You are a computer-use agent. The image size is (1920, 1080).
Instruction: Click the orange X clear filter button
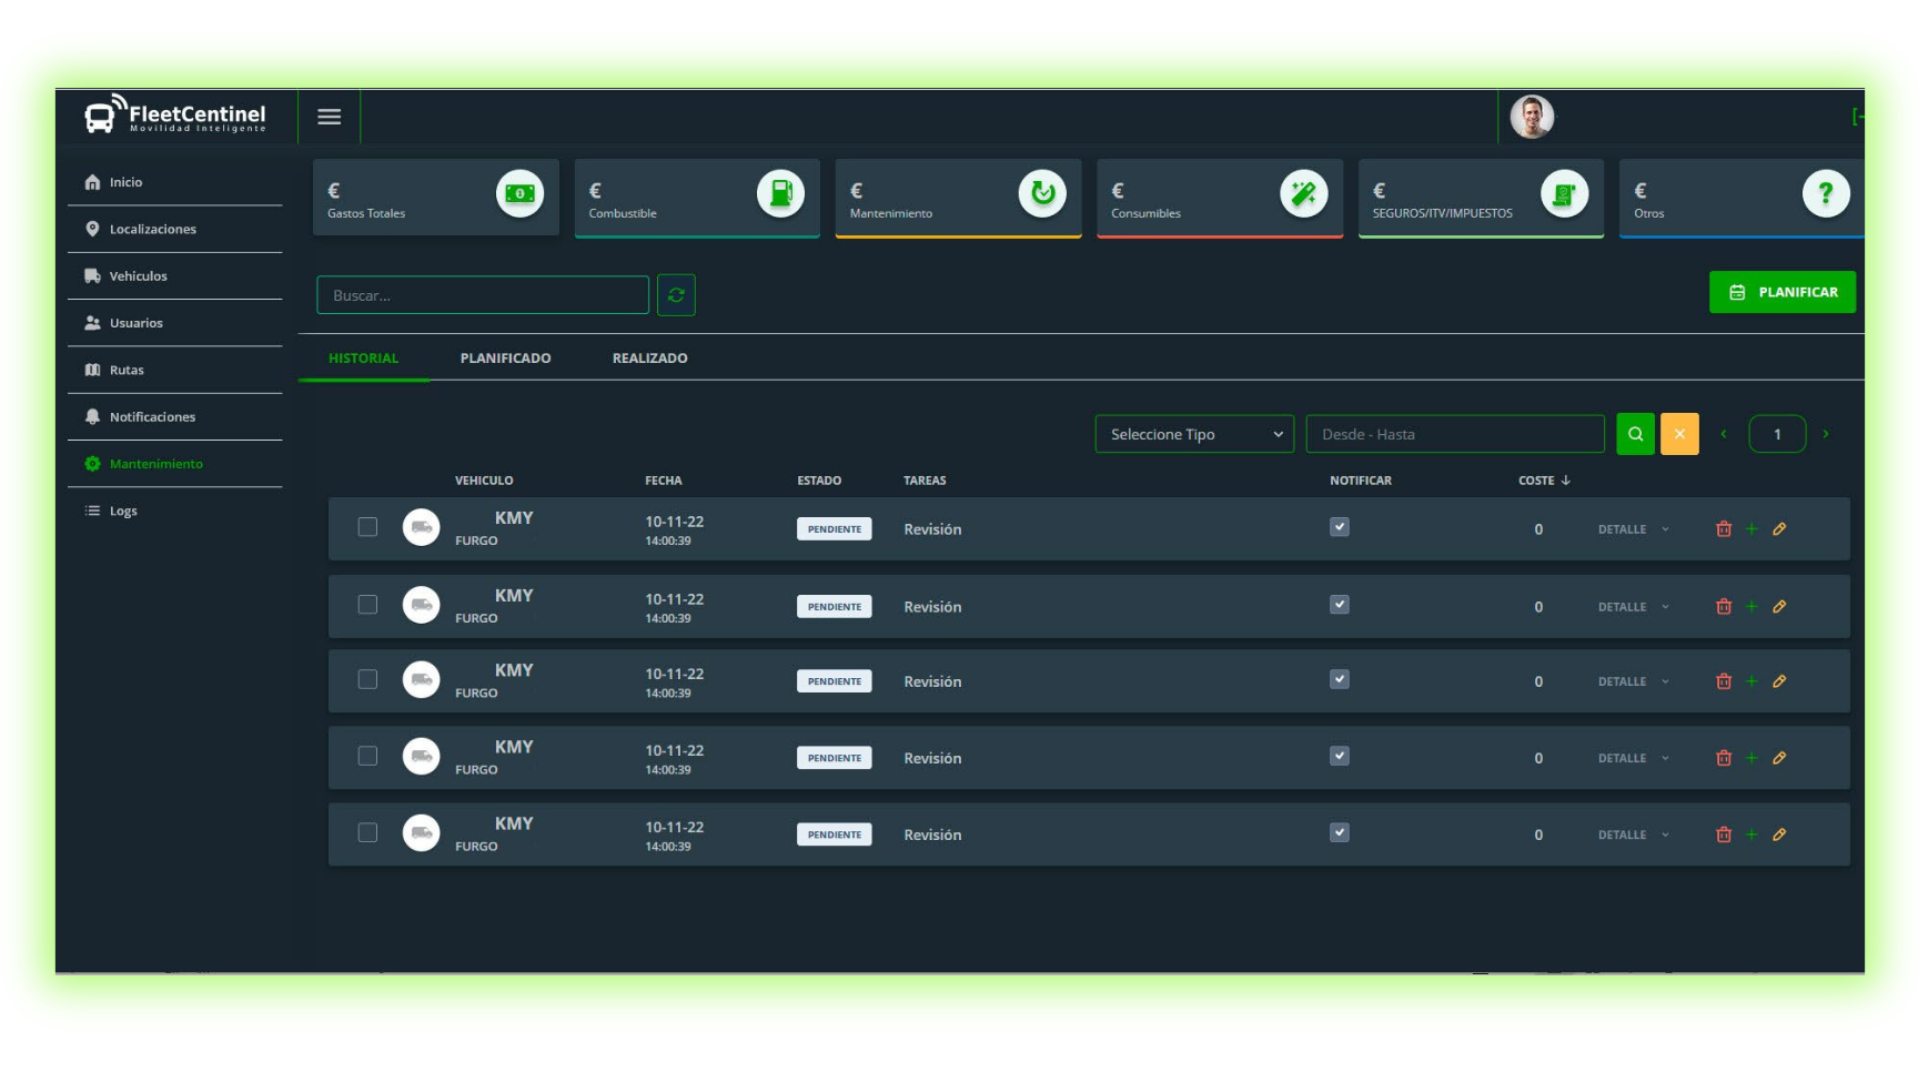(1679, 434)
